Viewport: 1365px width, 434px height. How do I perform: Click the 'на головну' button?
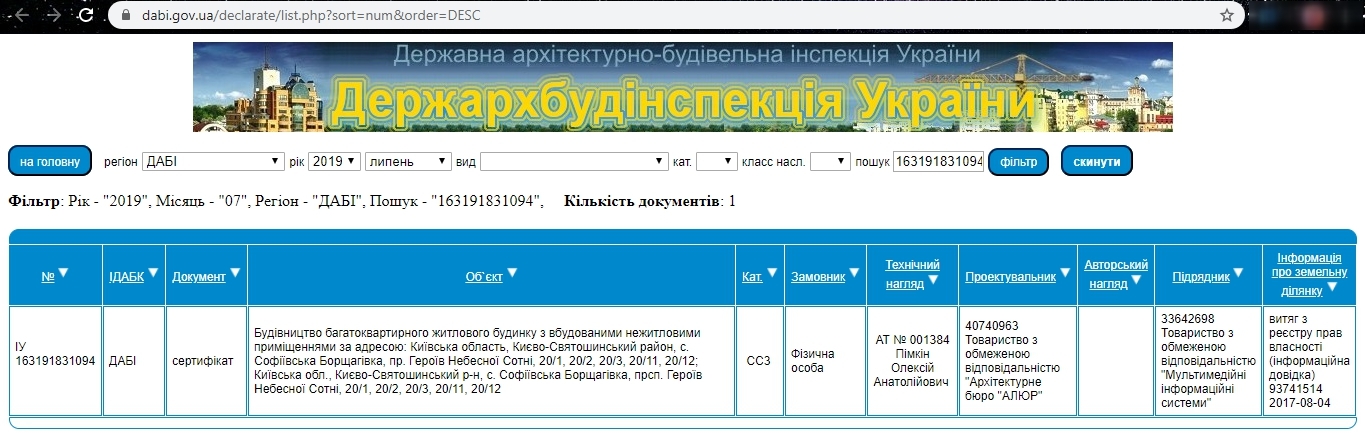[50, 161]
